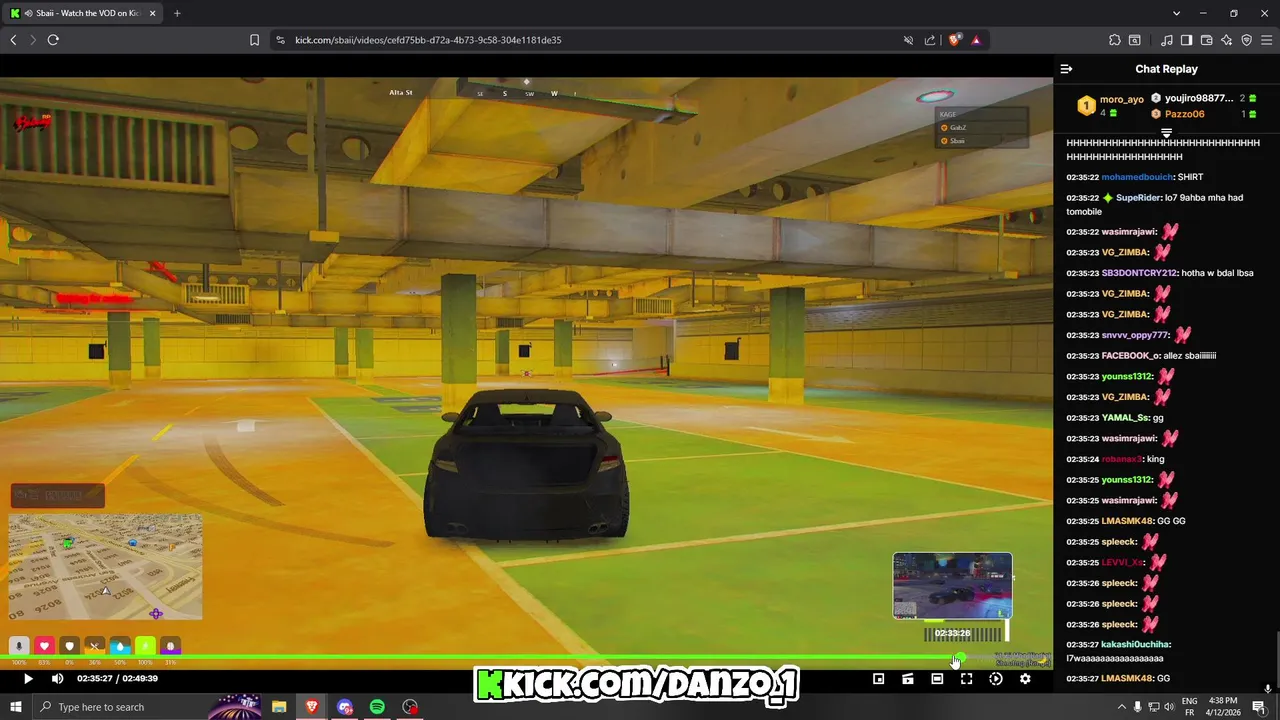
Task: Open a new browser tab
Action: 177,13
